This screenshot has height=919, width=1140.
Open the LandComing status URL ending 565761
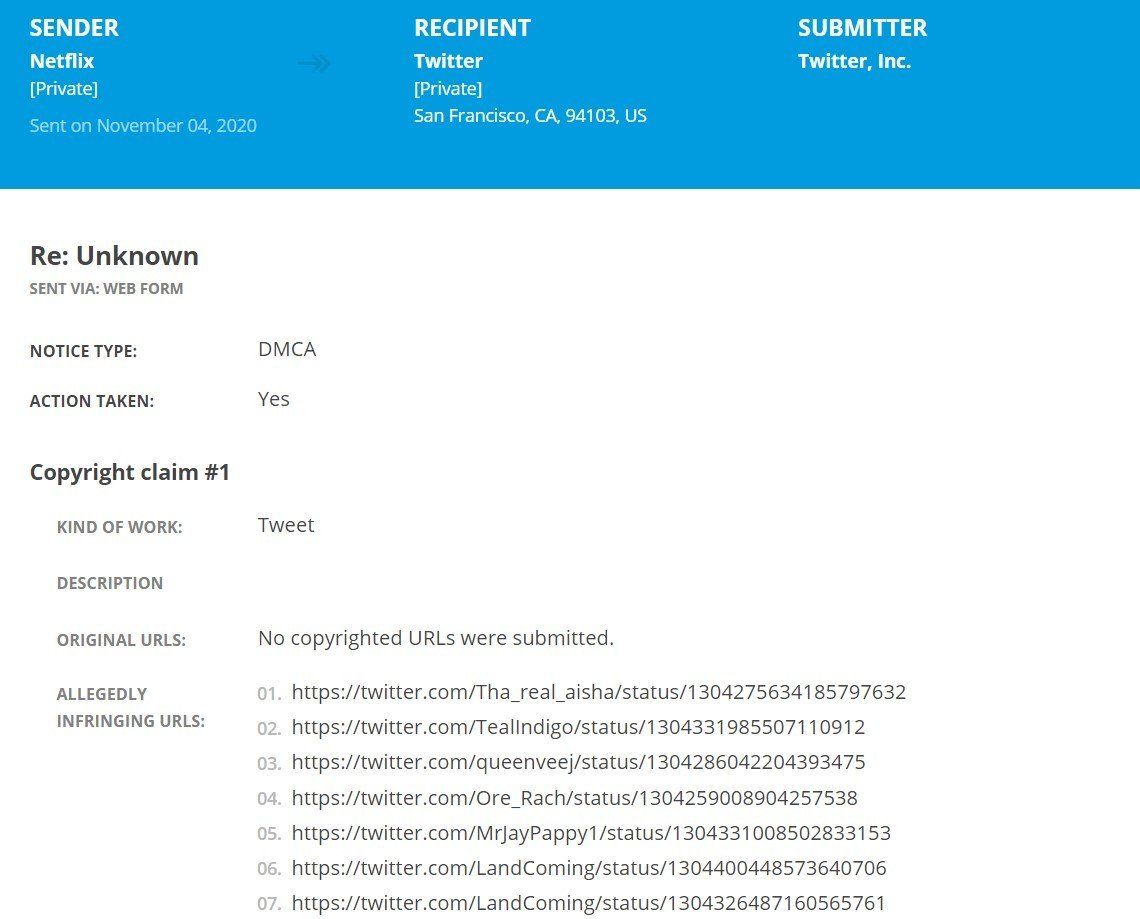[x=588, y=903]
